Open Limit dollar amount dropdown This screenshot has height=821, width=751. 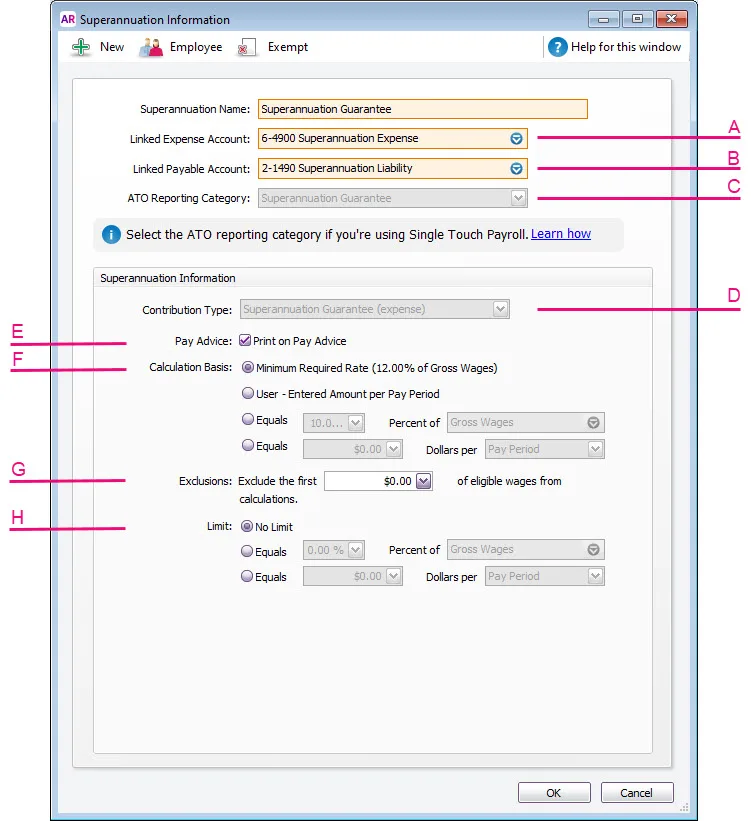pos(394,576)
